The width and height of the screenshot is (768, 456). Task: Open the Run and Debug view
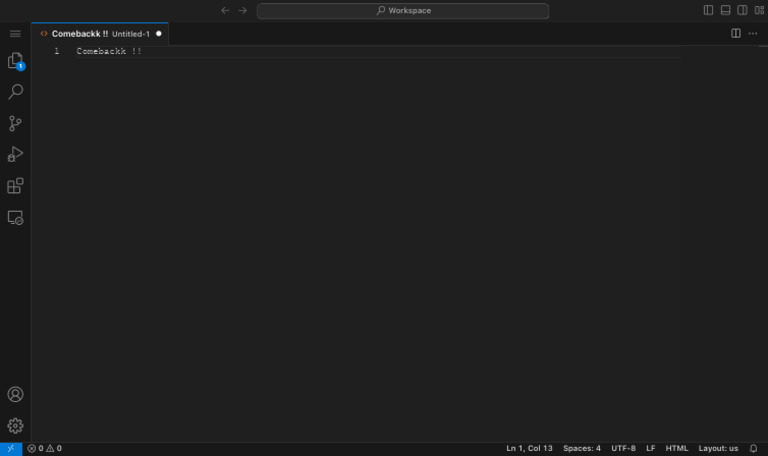(15, 154)
